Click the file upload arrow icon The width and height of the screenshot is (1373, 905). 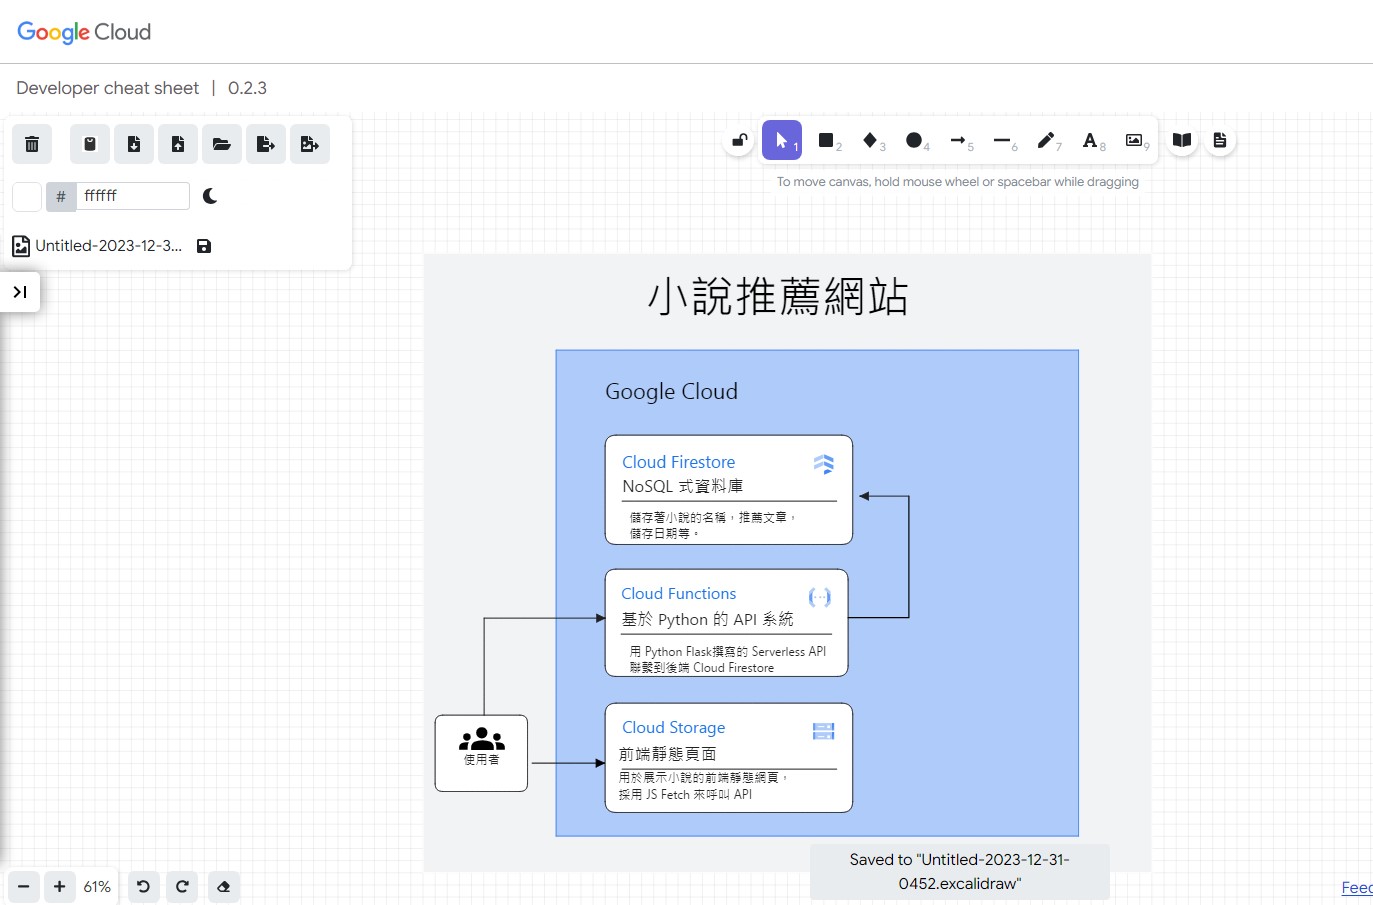coord(178,144)
